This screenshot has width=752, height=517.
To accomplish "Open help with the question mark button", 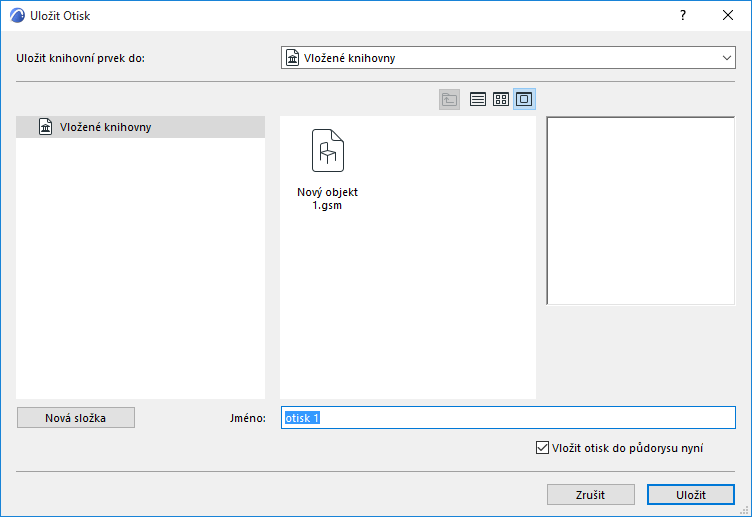I will (x=682, y=15).
